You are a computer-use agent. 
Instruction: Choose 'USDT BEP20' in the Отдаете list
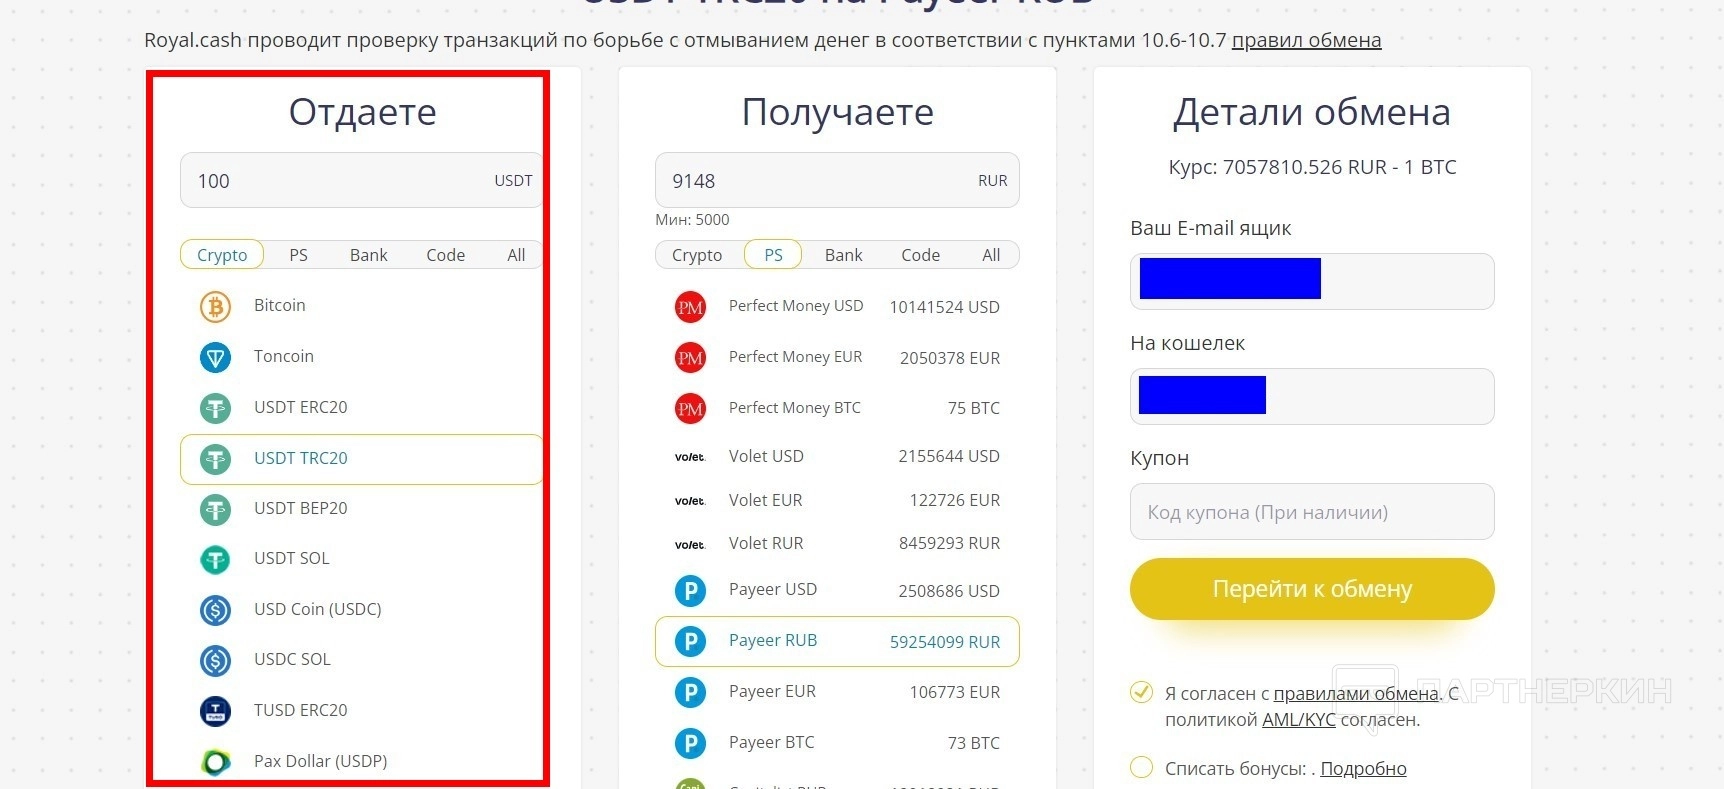[x=361, y=509]
